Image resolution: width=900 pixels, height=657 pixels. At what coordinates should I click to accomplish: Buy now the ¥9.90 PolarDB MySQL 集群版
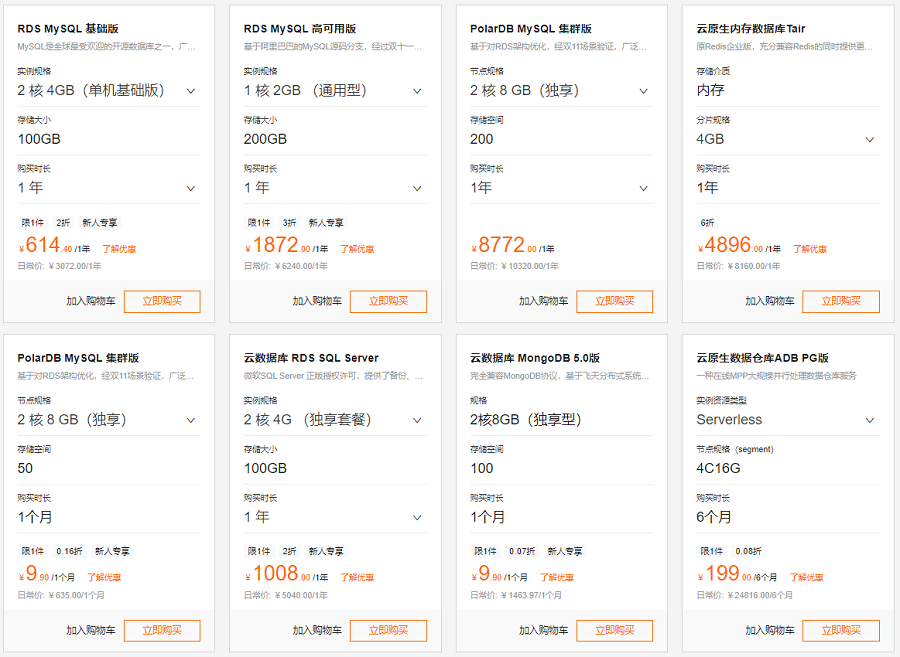coord(162,631)
